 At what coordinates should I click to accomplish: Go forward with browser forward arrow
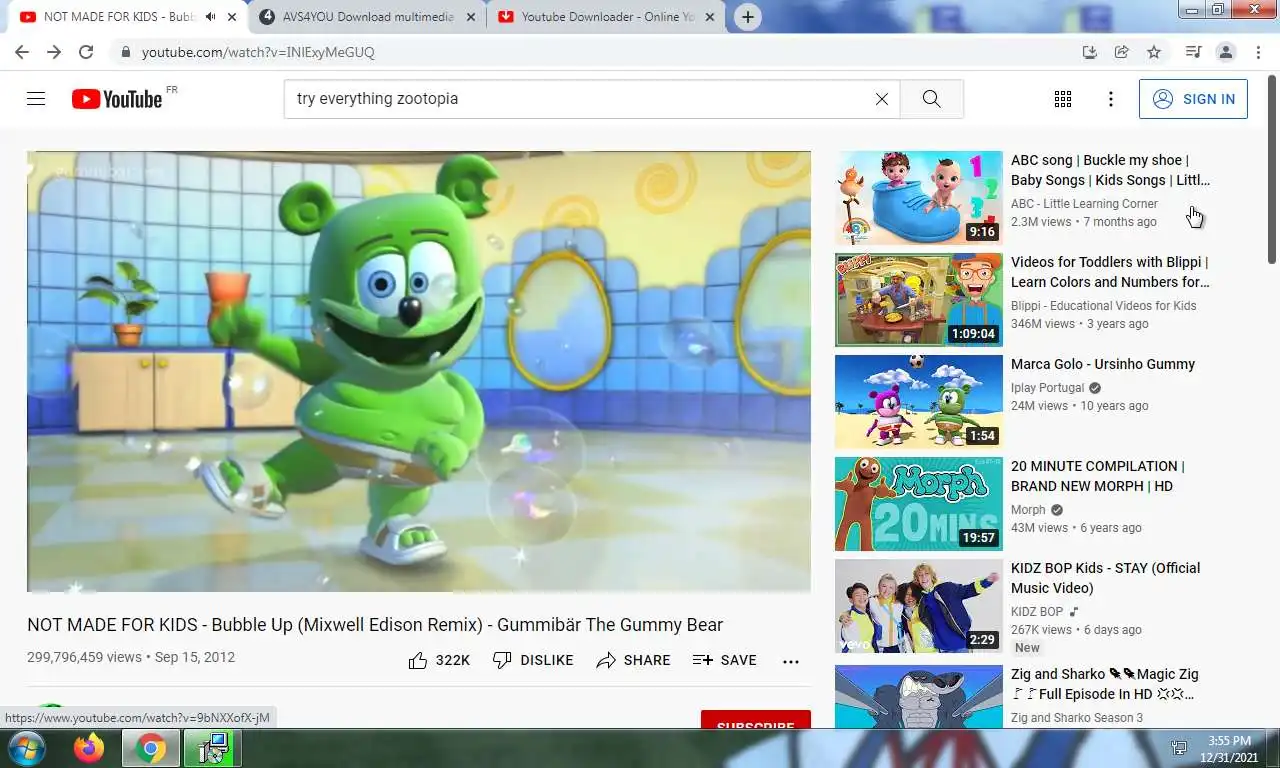[x=54, y=52]
